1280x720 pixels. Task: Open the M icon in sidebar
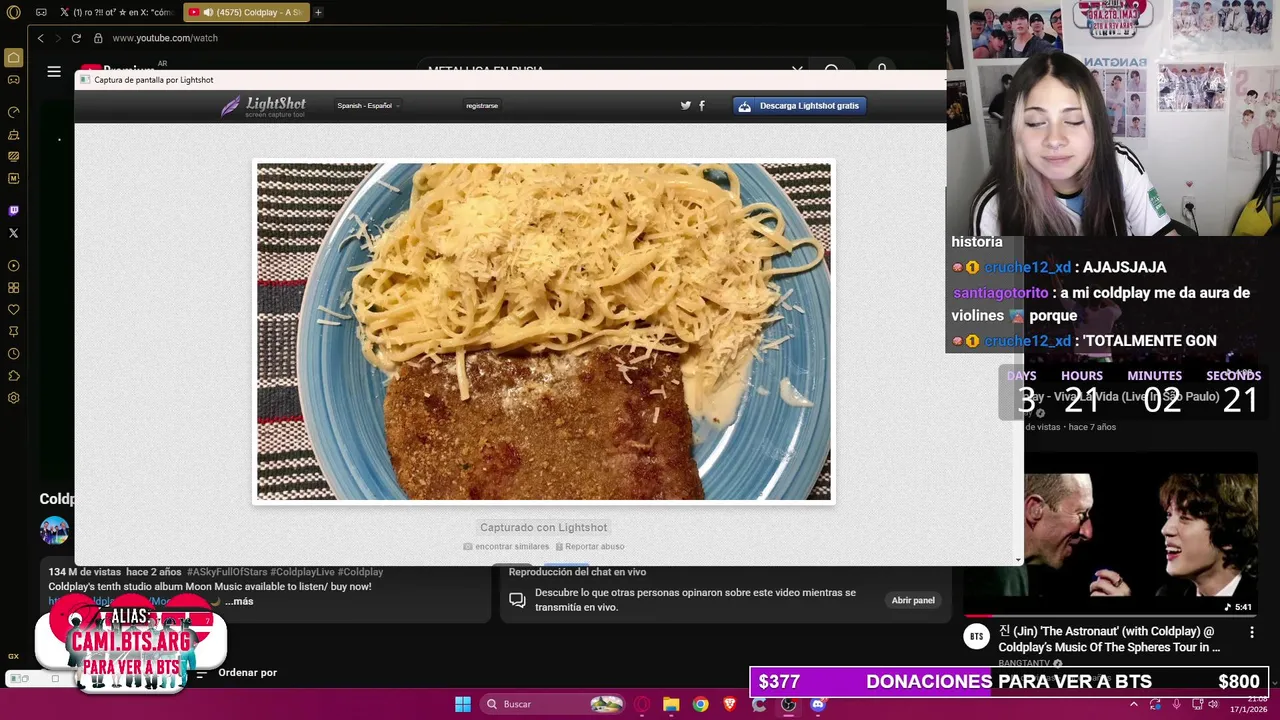(x=13, y=178)
